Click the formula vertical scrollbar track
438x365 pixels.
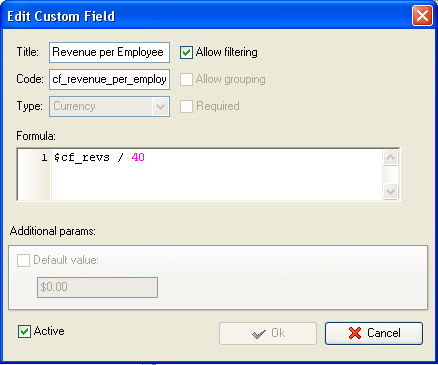coord(390,174)
